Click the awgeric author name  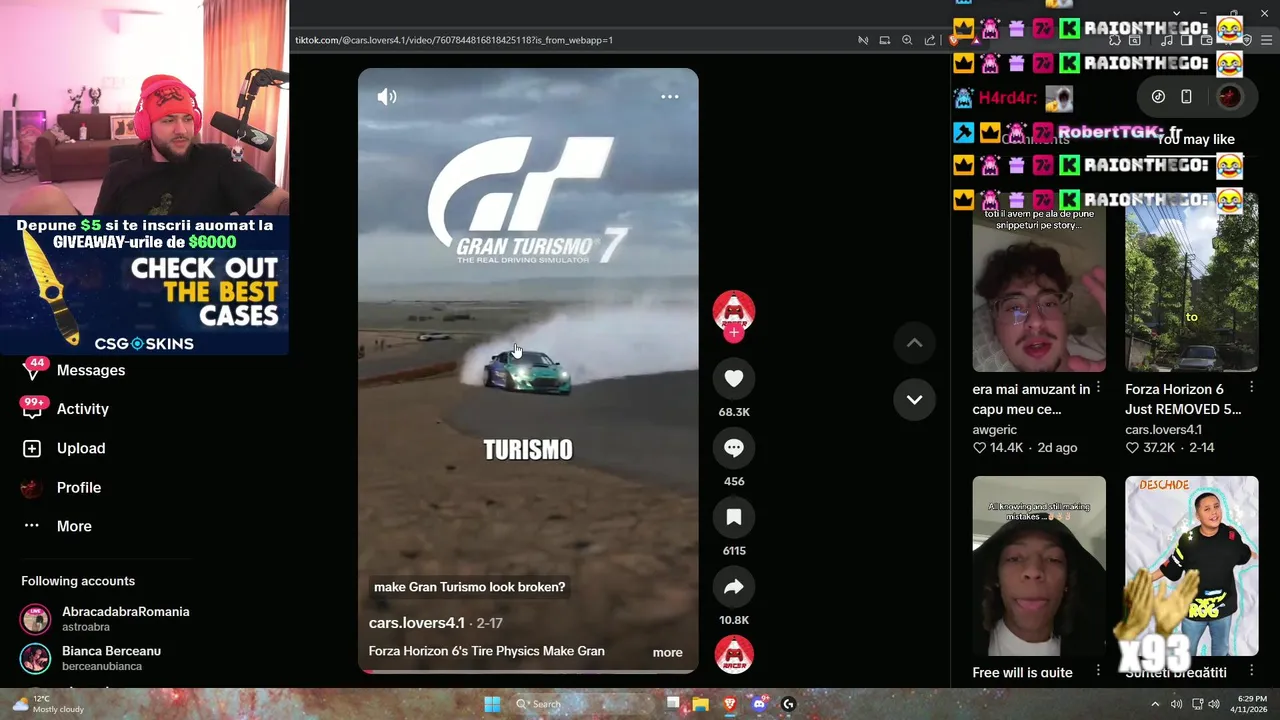pos(994,429)
